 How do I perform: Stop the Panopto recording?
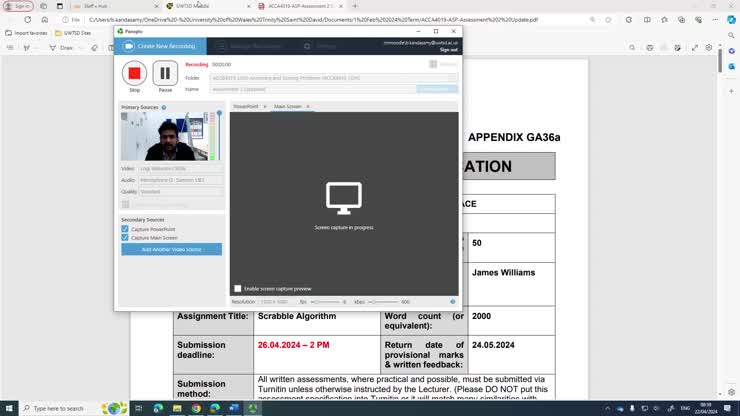point(134,73)
